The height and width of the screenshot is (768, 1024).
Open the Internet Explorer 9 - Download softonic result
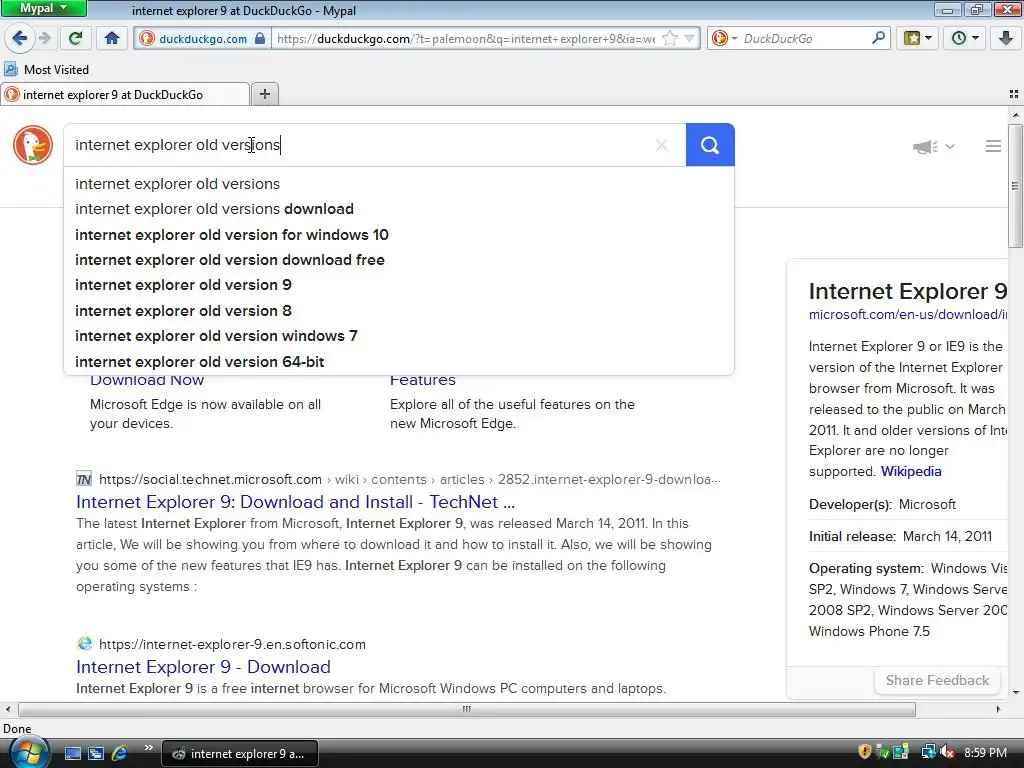[203, 667]
